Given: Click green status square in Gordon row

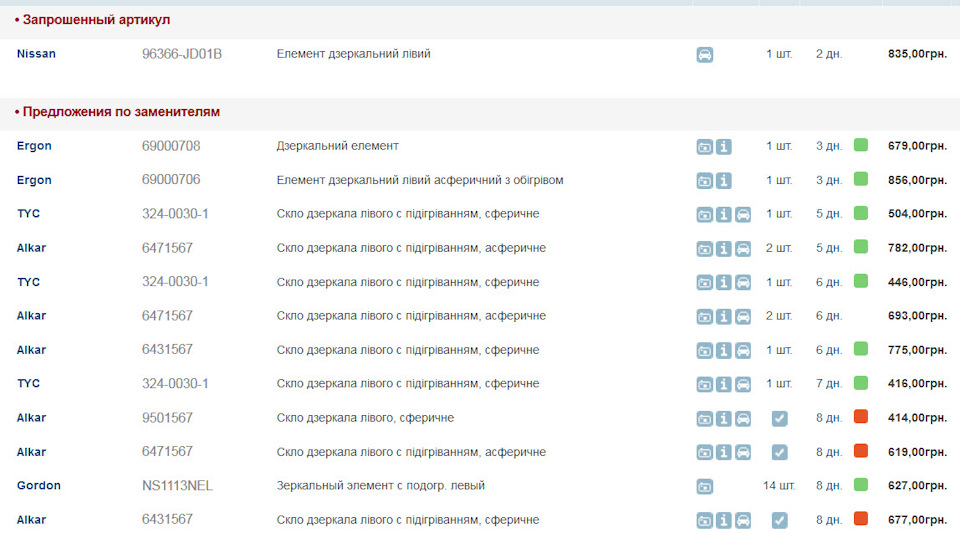Looking at the screenshot, I should click(x=861, y=485).
